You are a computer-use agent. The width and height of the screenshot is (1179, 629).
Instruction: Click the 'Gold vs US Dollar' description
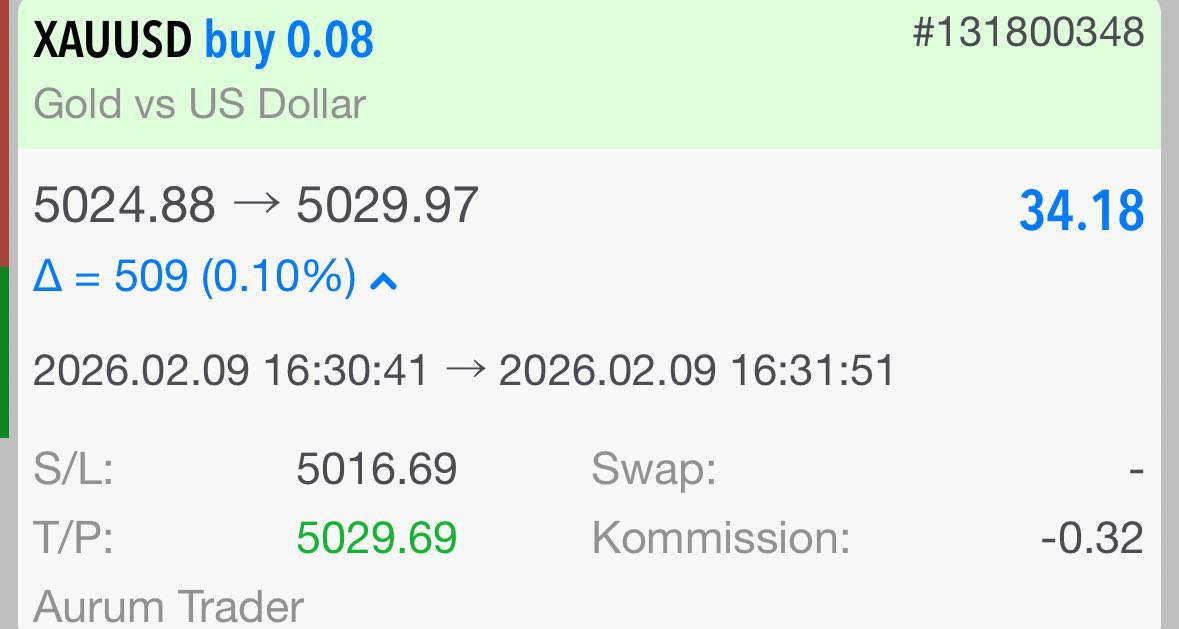pos(200,104)
